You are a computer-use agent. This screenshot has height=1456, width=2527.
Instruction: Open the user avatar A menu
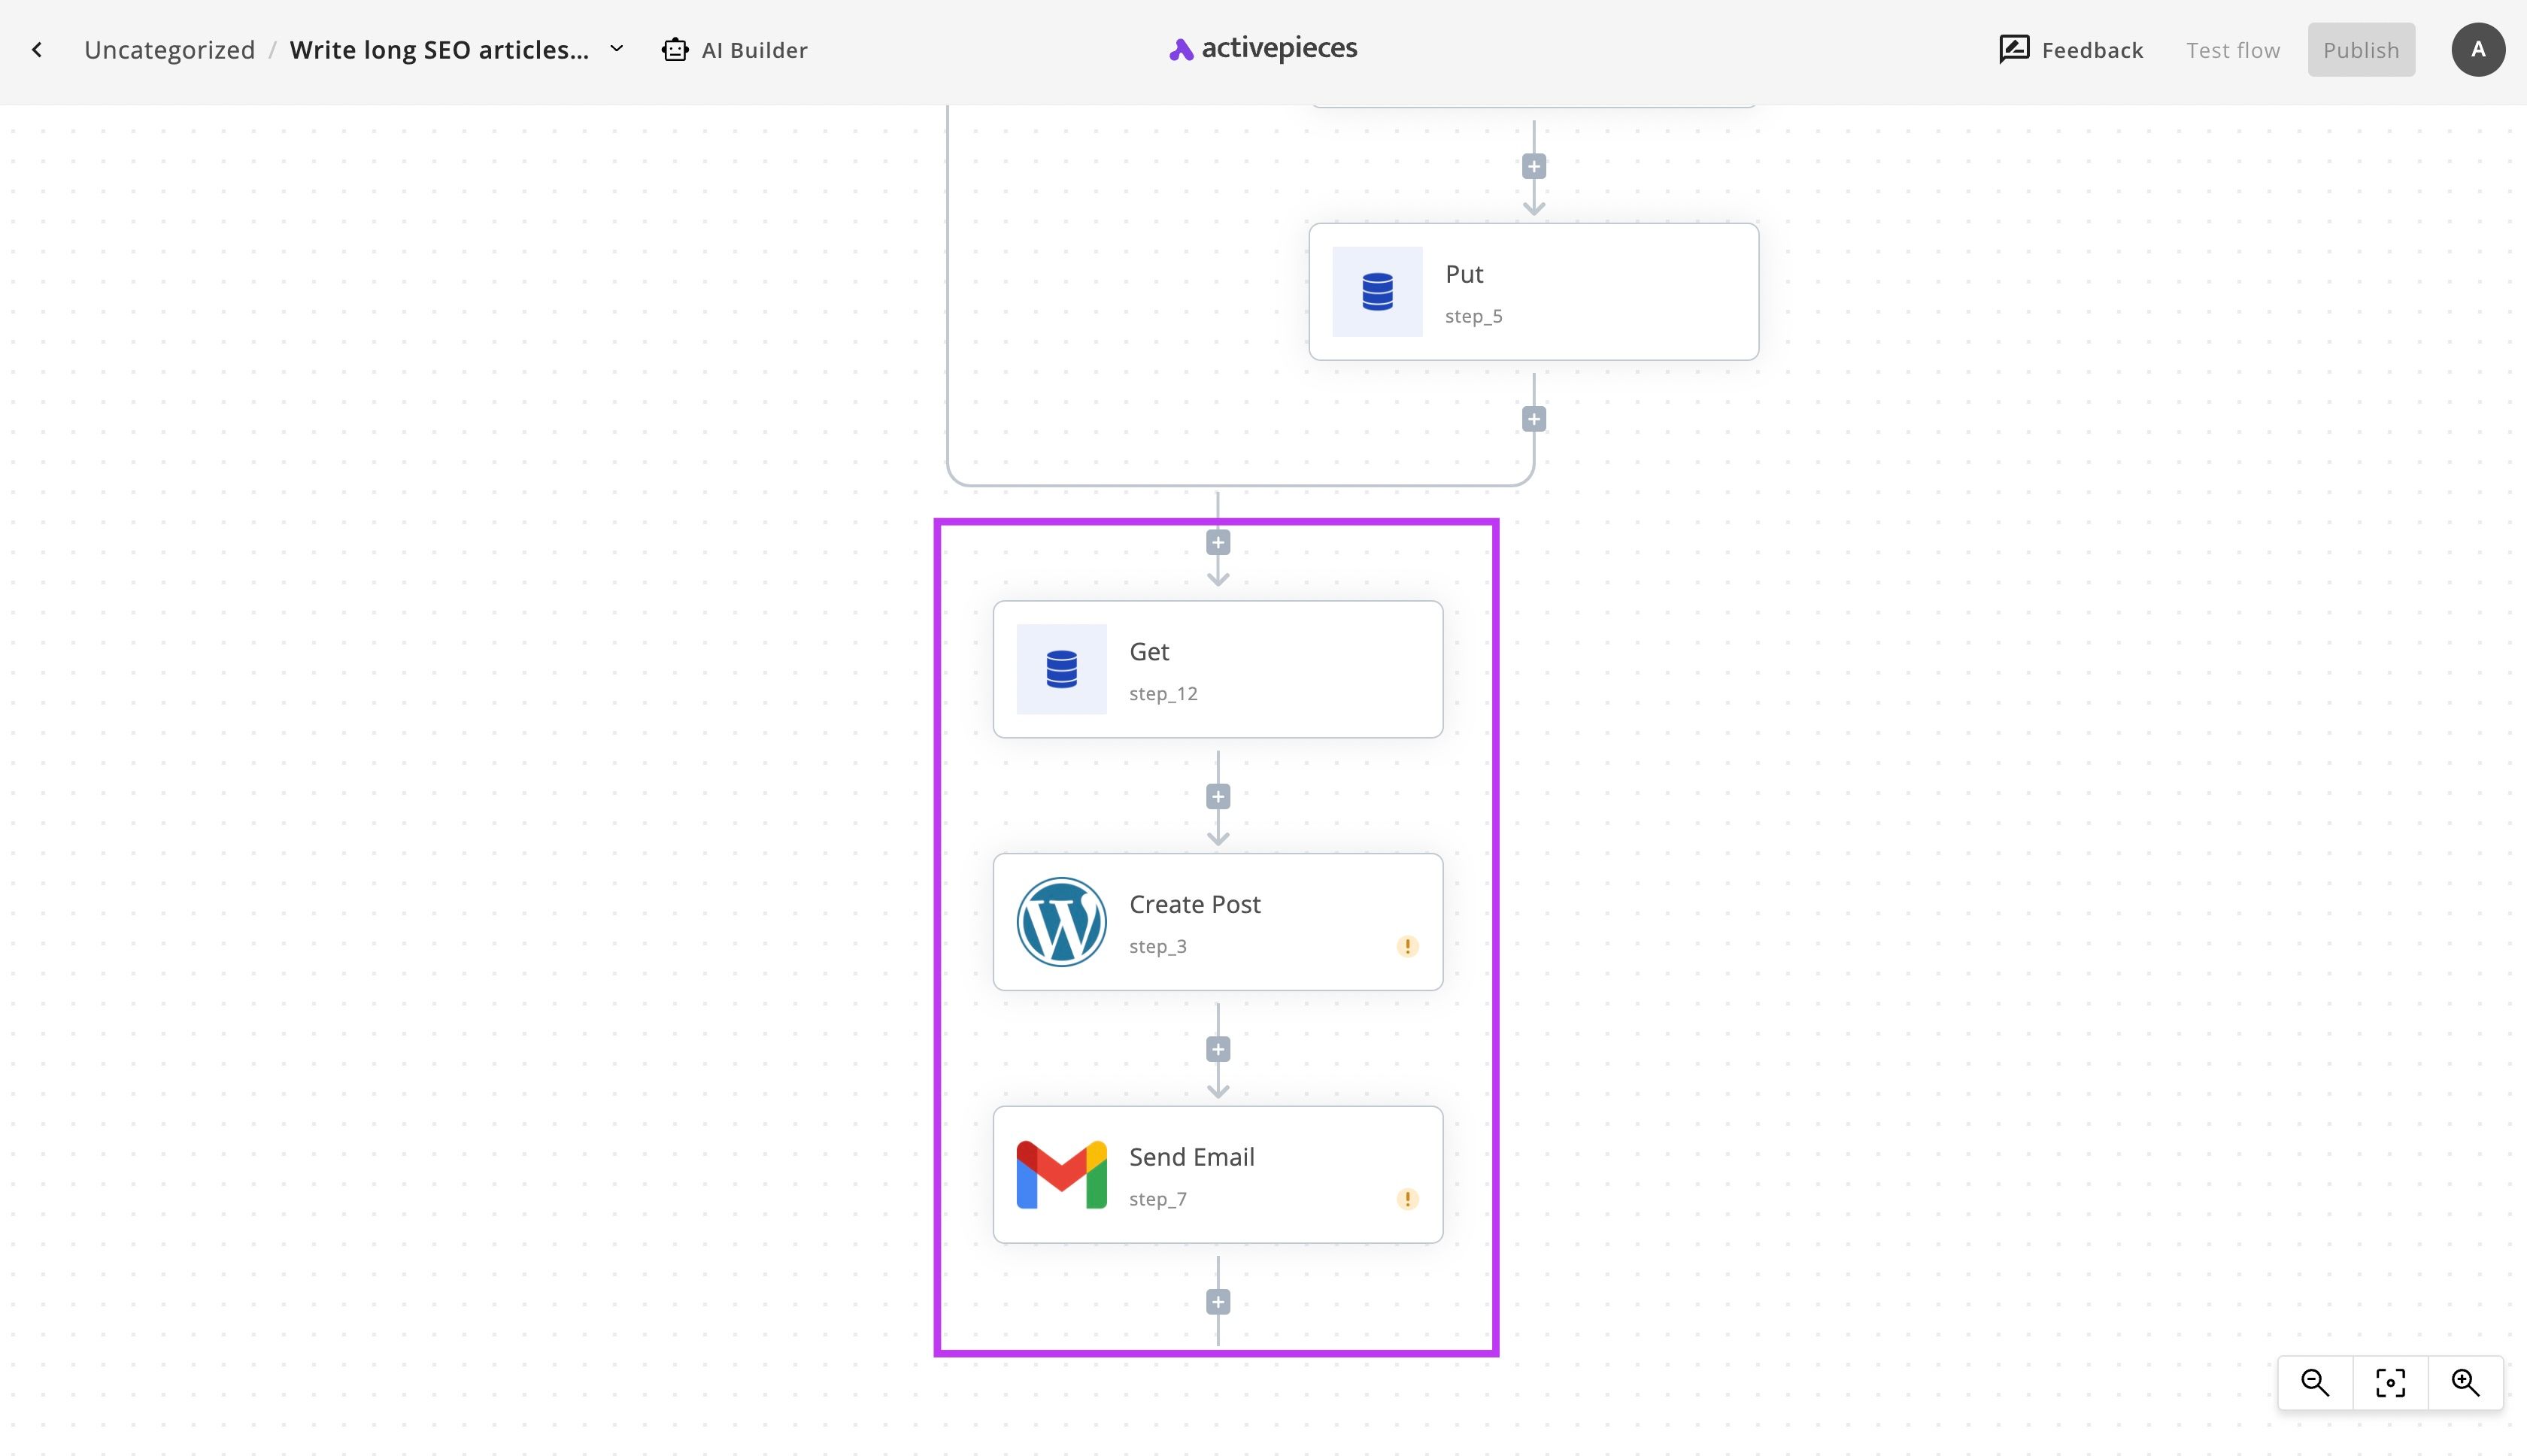[x=2478, y=50]
